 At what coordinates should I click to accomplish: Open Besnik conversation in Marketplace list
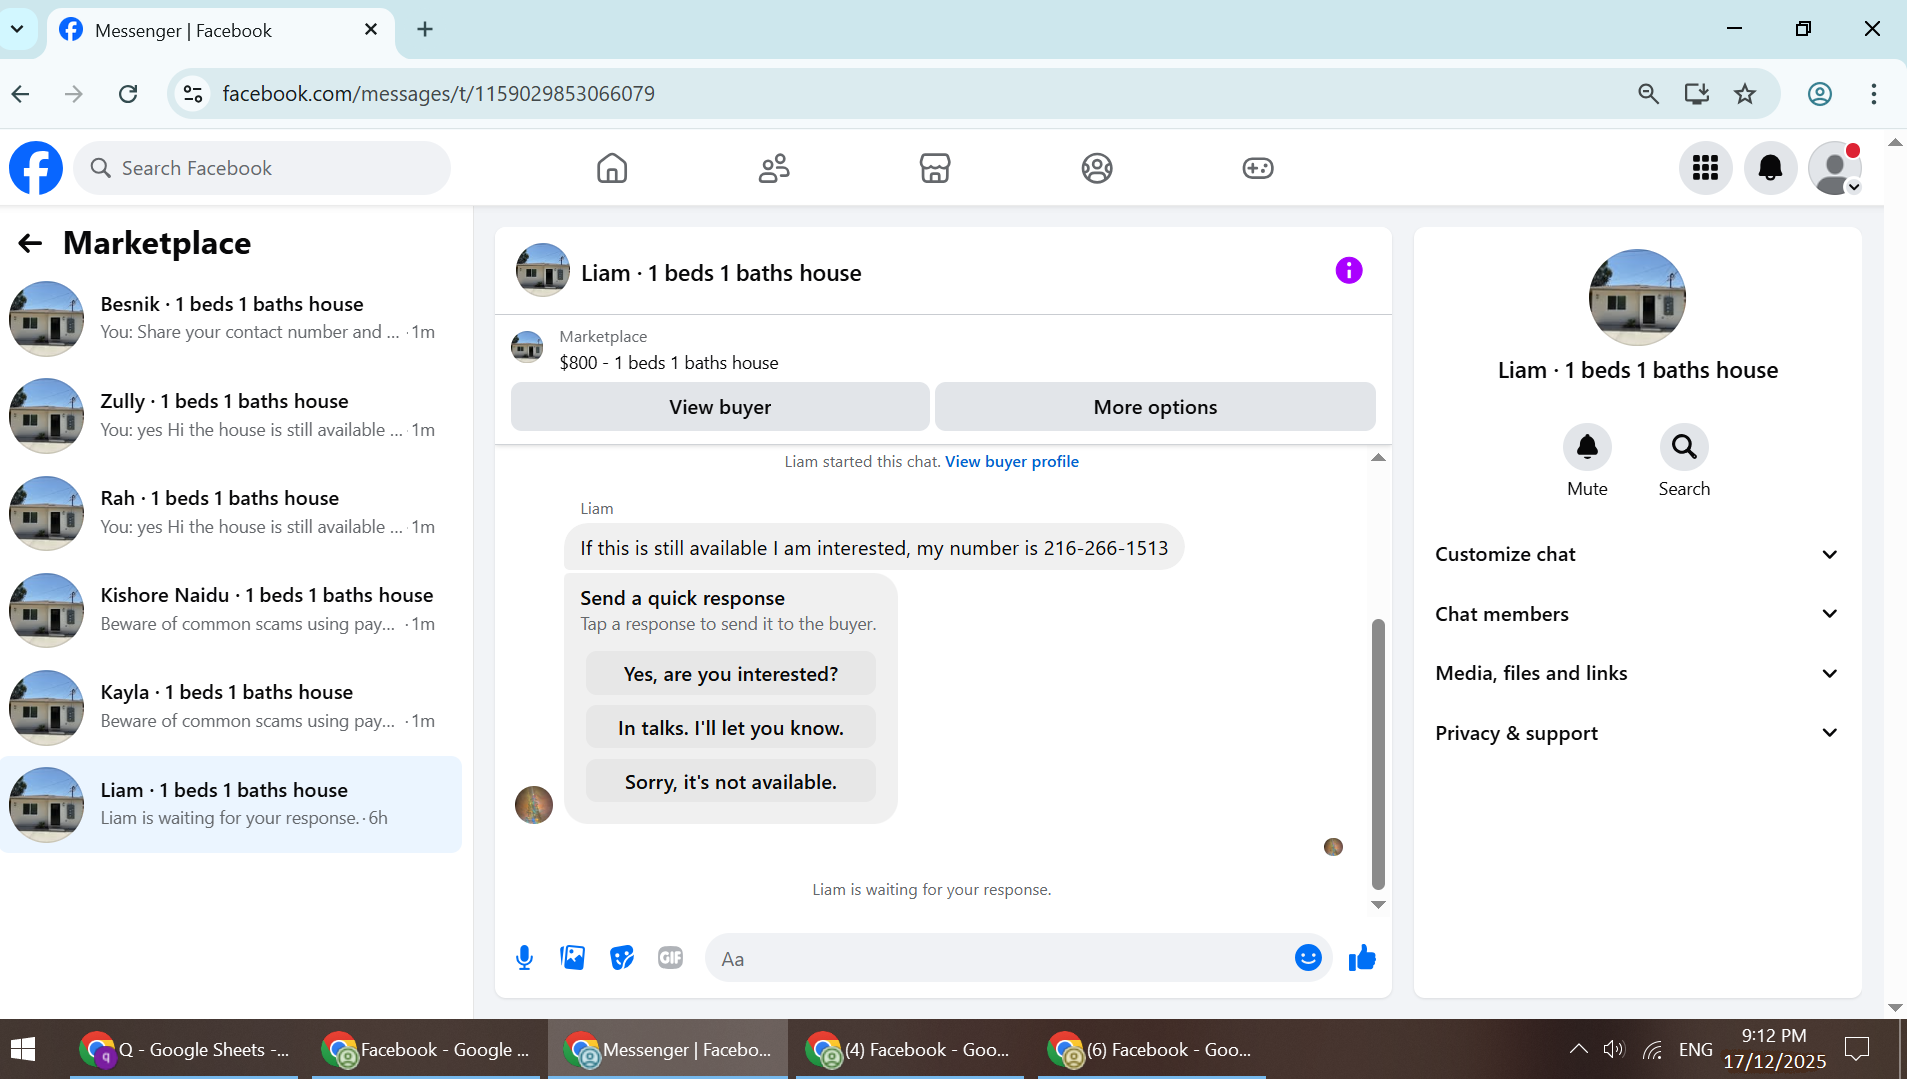click(x=231, y=318)
